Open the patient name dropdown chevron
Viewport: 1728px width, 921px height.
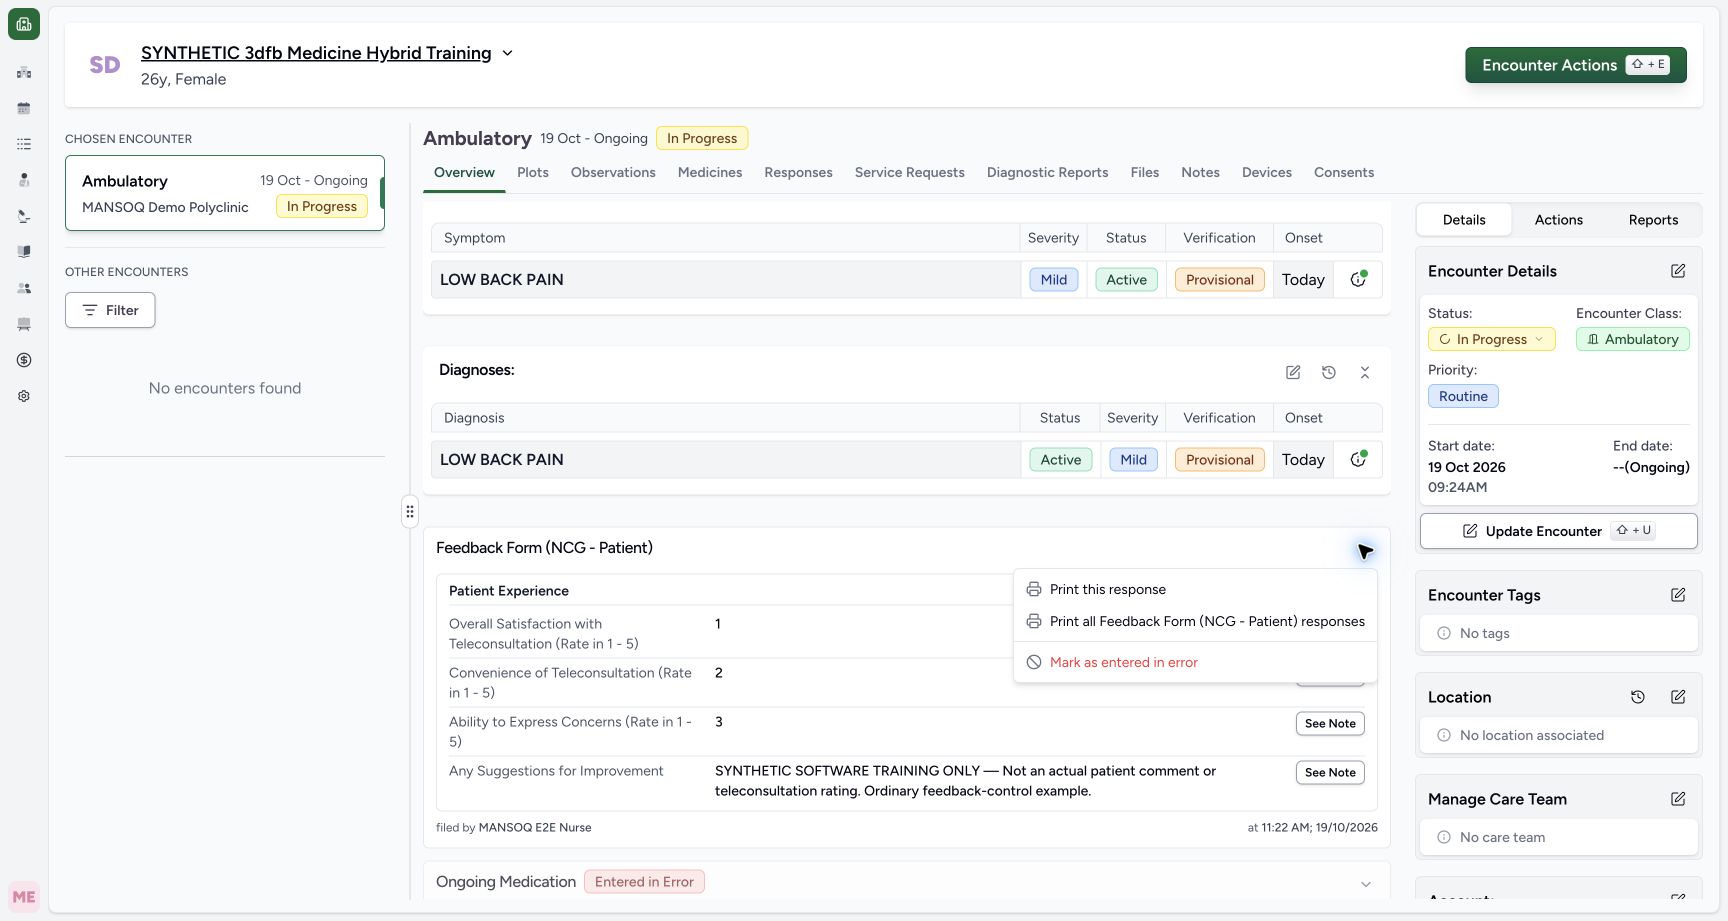pos(507,53)
